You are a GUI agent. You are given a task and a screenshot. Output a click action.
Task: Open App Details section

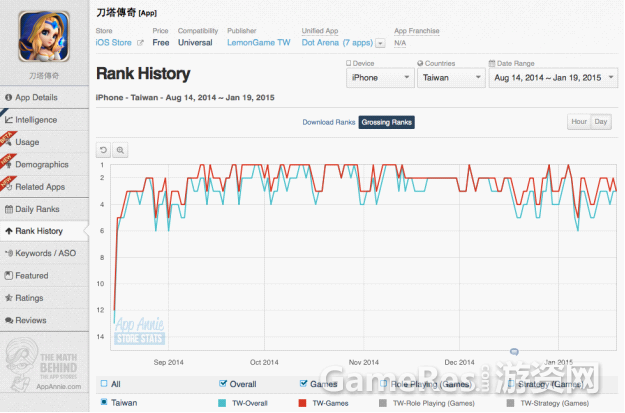(44, 97)
